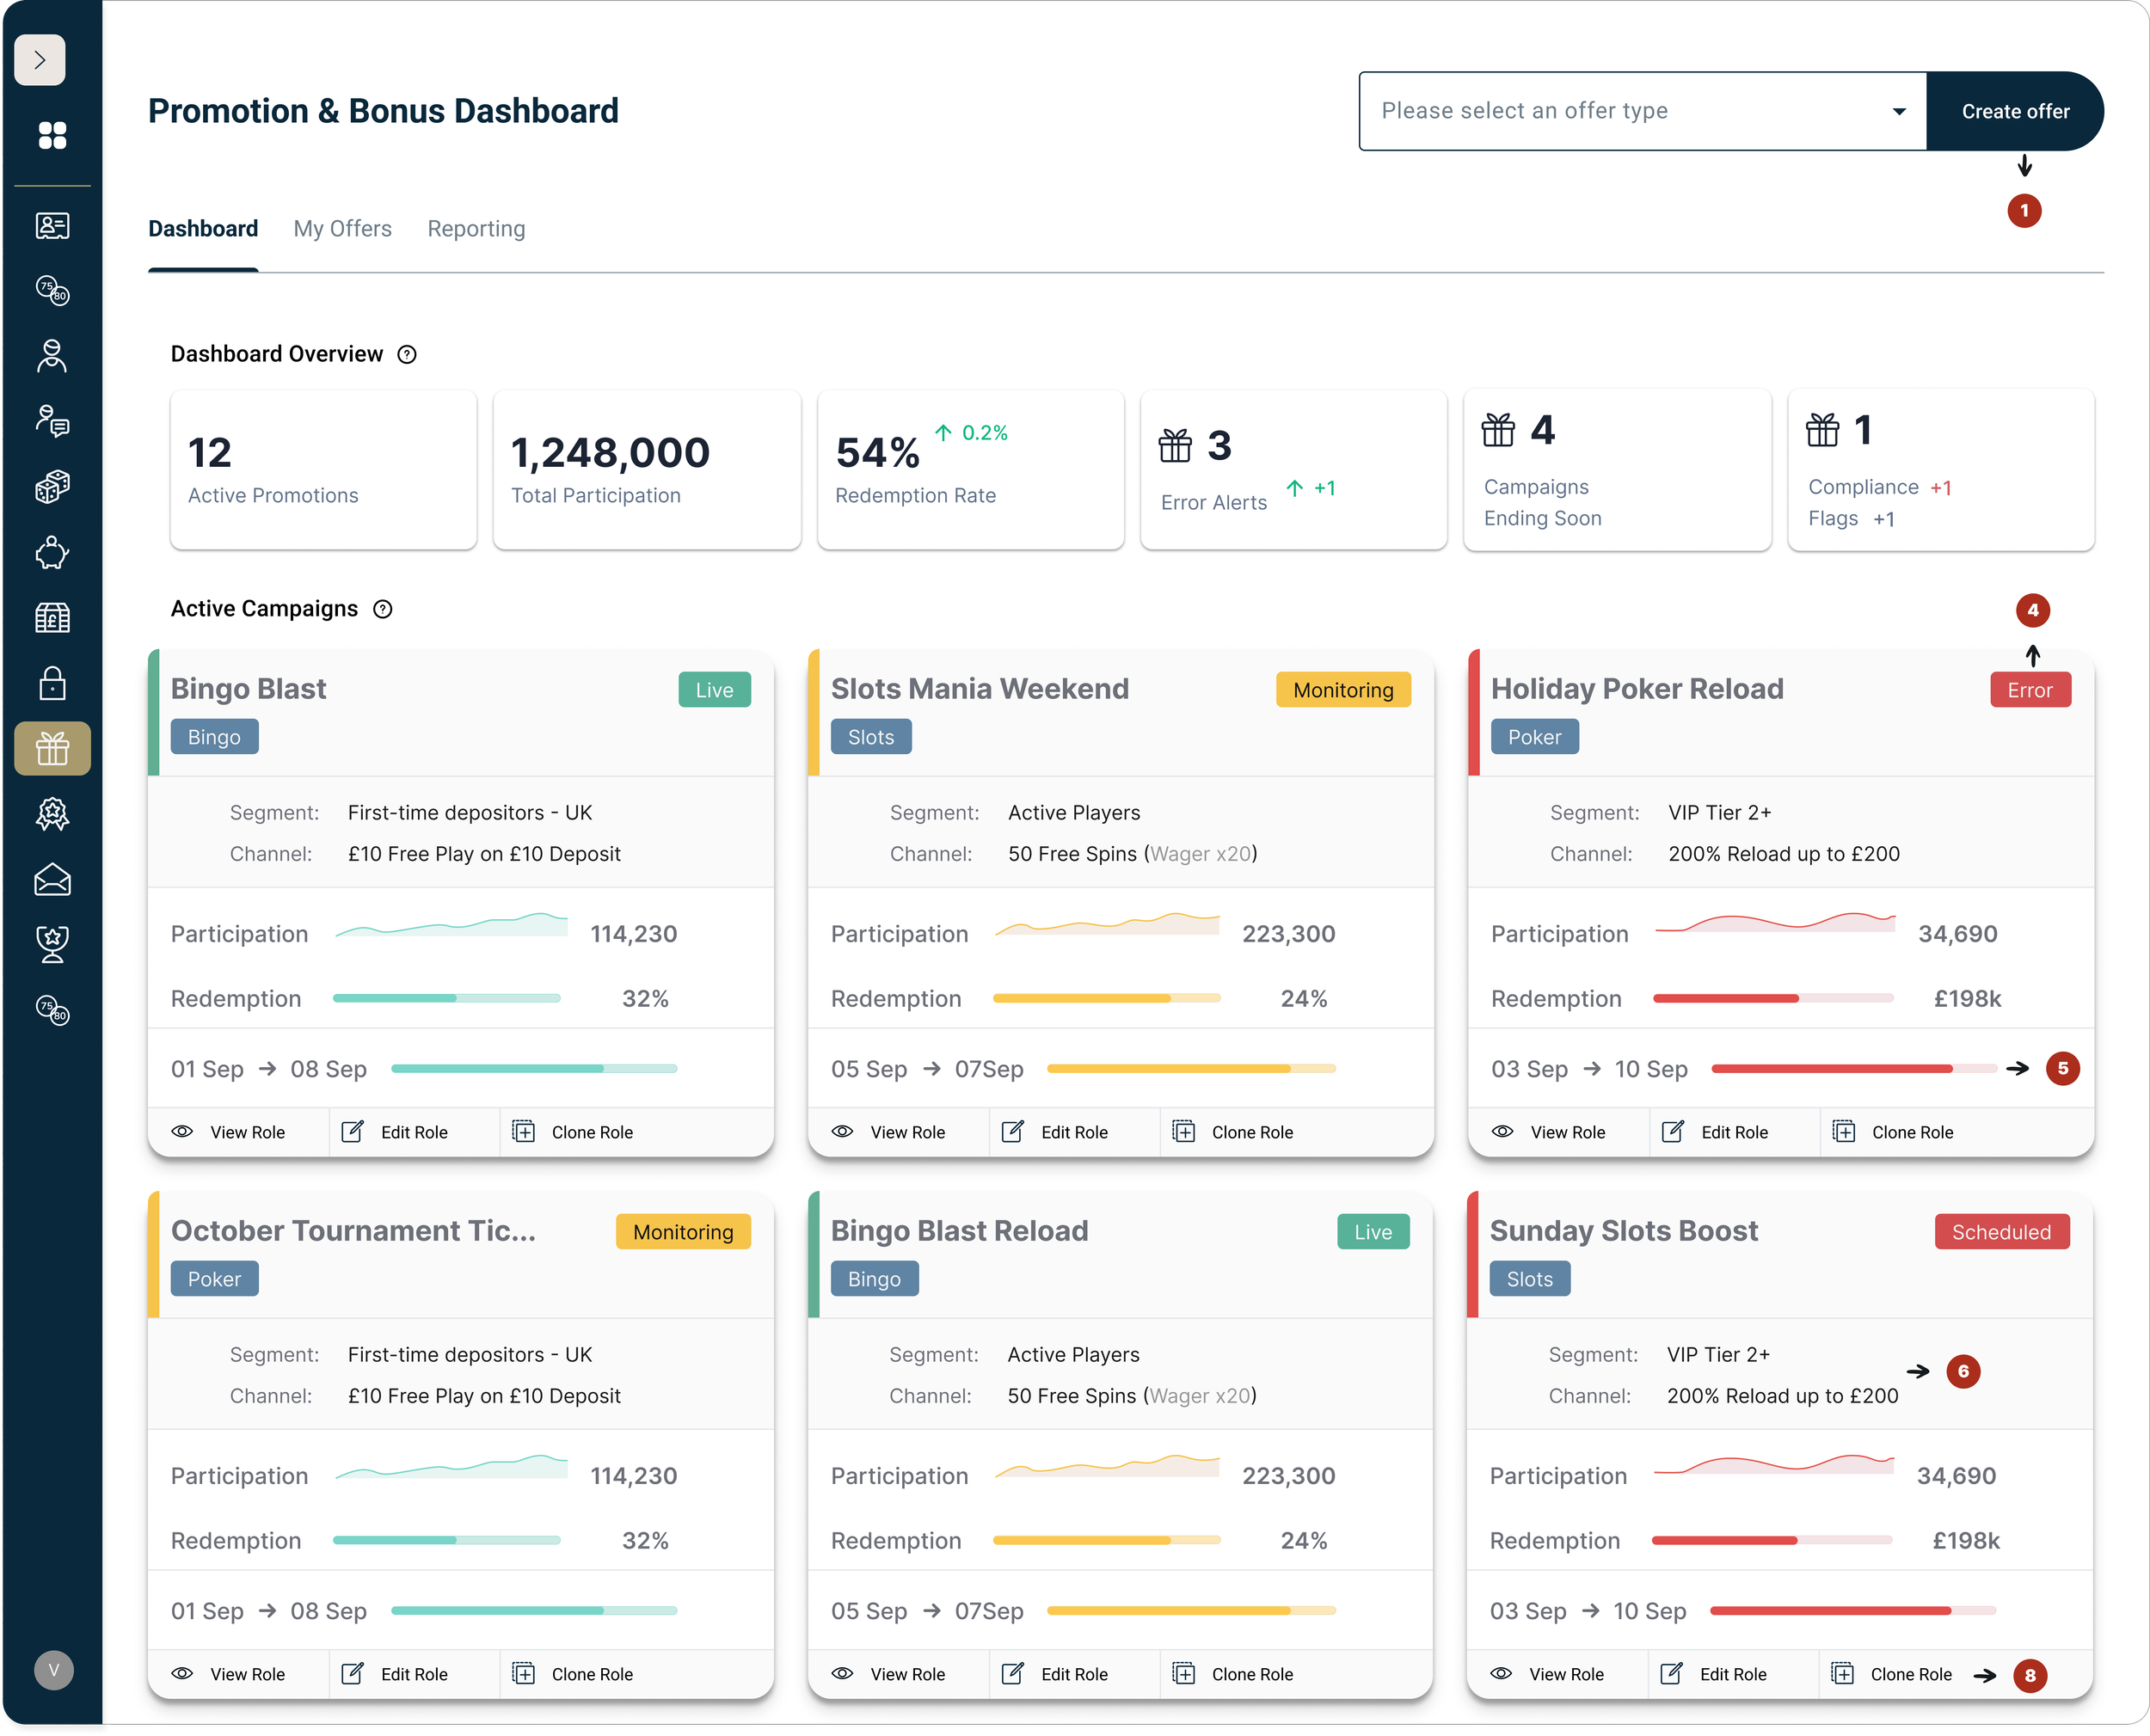
Task: Click the ID card sidebar icon
Action: click(x=52, y=226)
